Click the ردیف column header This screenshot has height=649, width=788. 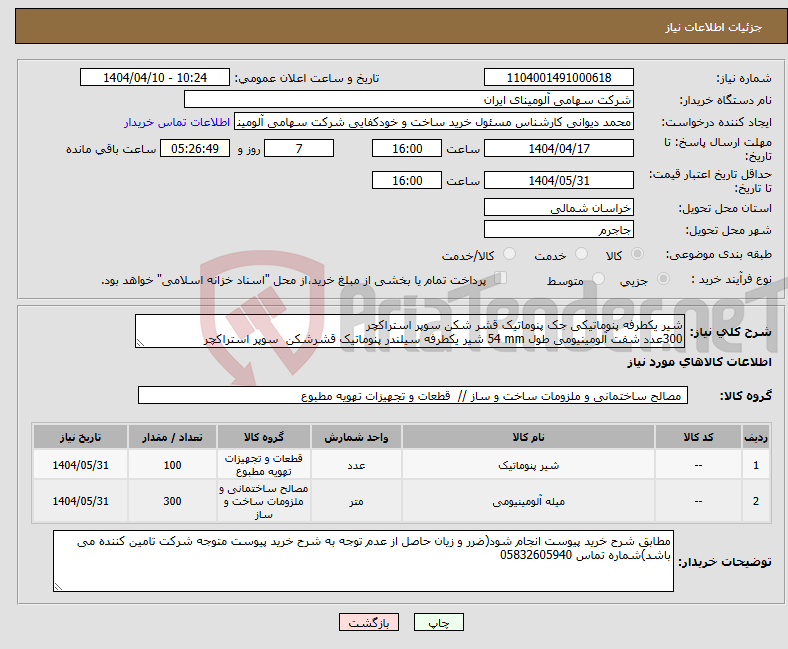pyautogui.click(x=756, y=436)
